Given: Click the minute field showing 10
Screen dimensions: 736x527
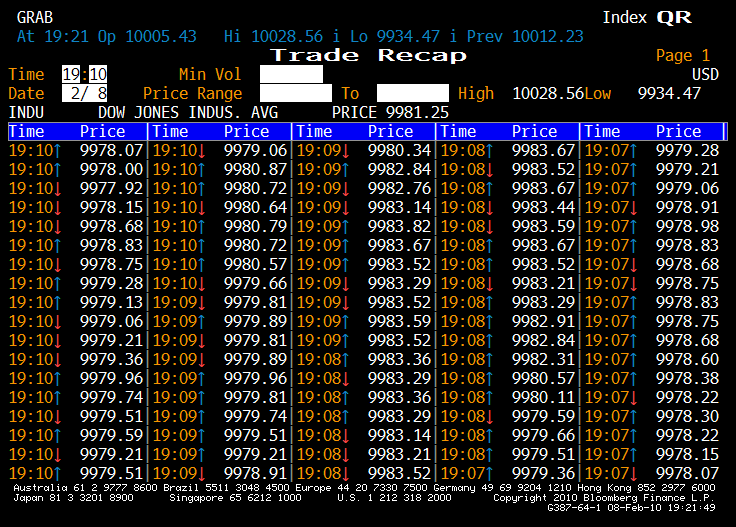Looking at the screenshot, I should click(98, 74).
